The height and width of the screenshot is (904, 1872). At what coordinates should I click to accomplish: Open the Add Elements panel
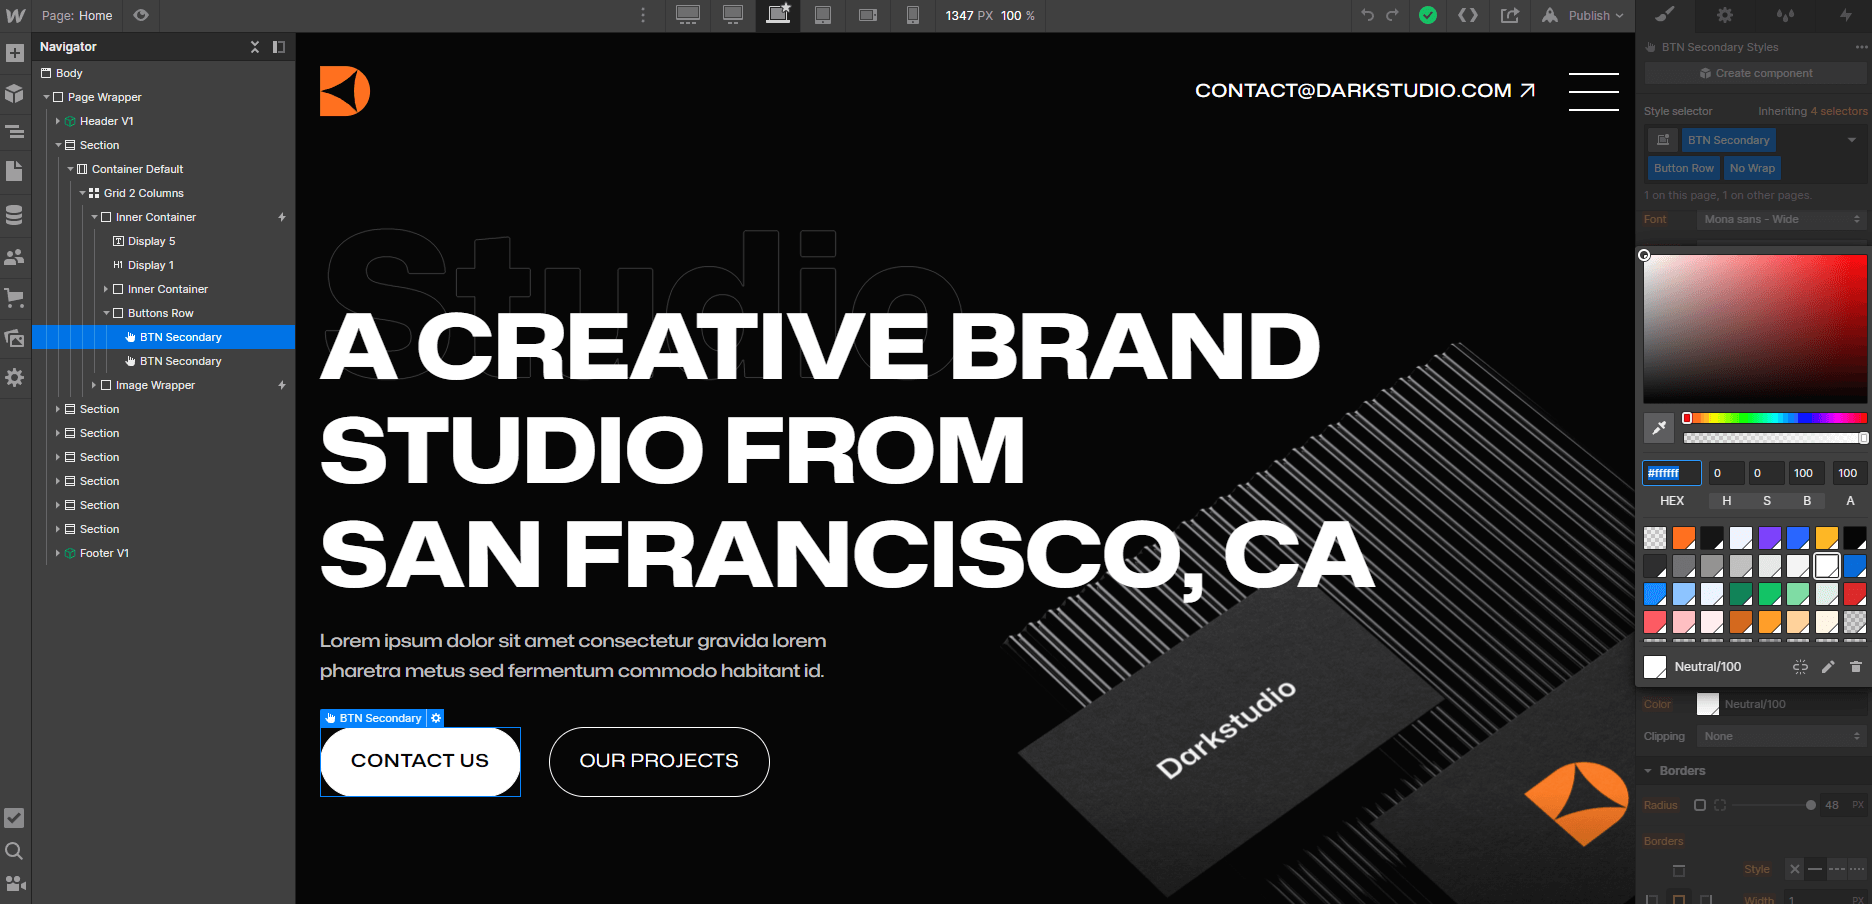click(15, 53)
